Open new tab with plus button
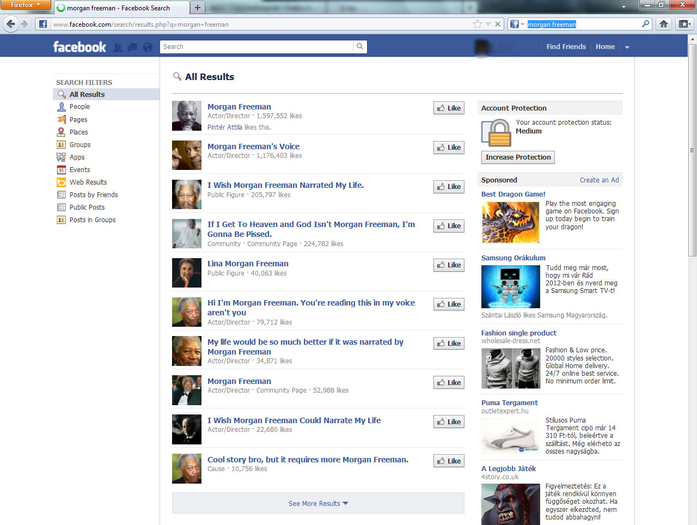The width and height of the screenshot is (697, 525). pos(197,8)
